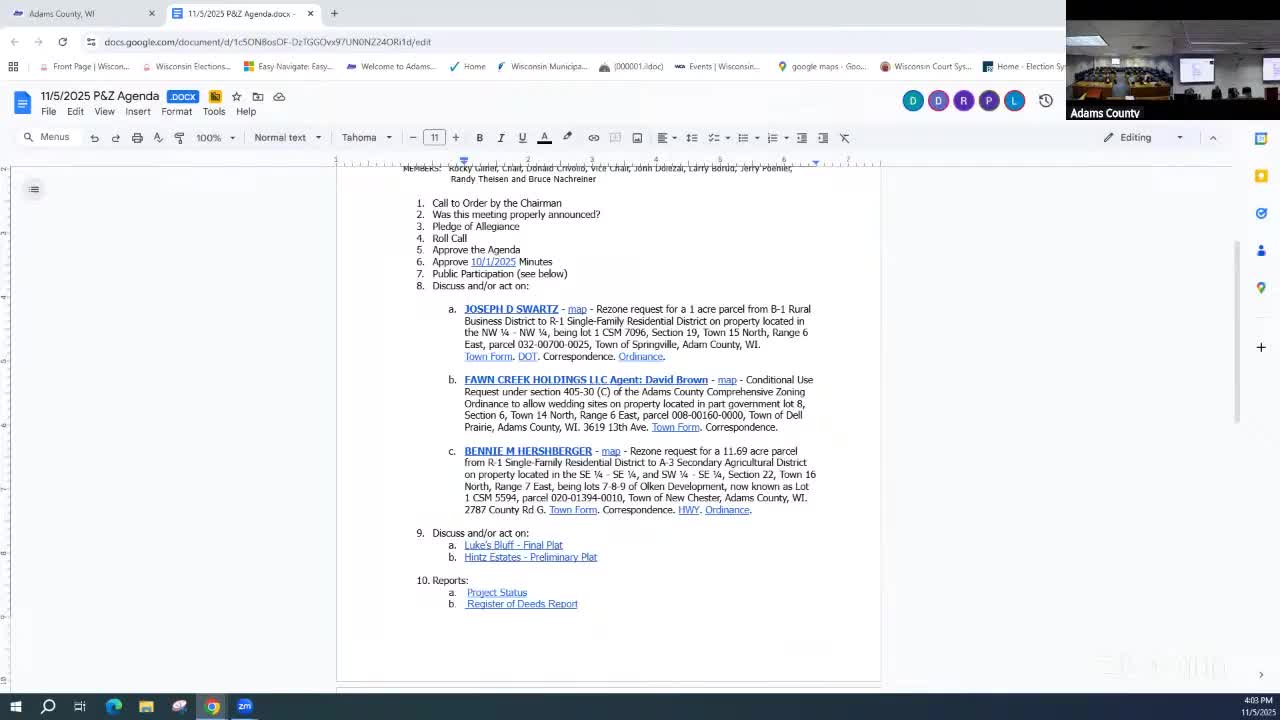1280x720 pixels.
Task: Expand the Normal text style dropdown
Action: click(287, 138)
